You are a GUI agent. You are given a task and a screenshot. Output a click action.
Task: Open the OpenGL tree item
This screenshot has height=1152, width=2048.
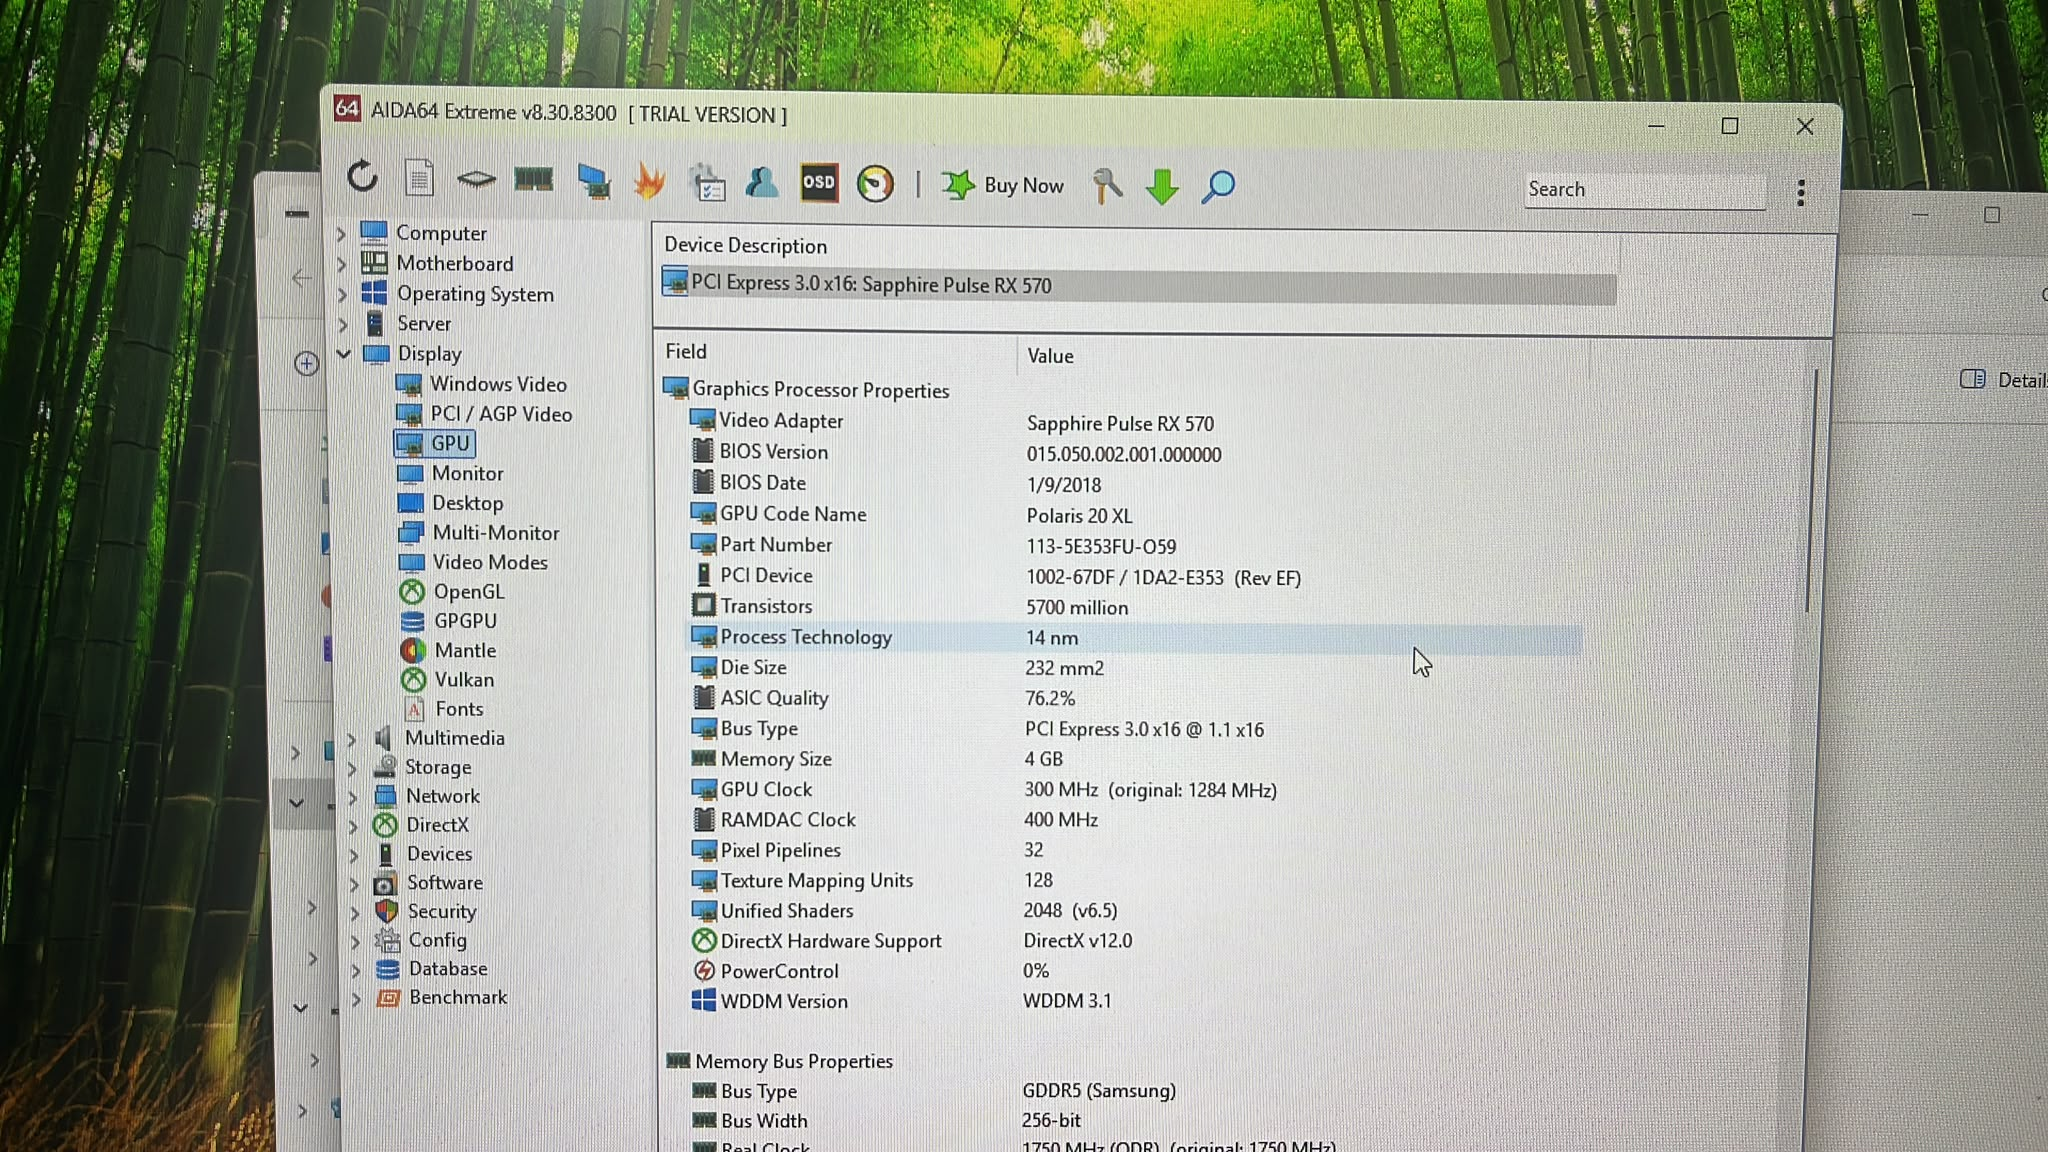coord(452,592)
